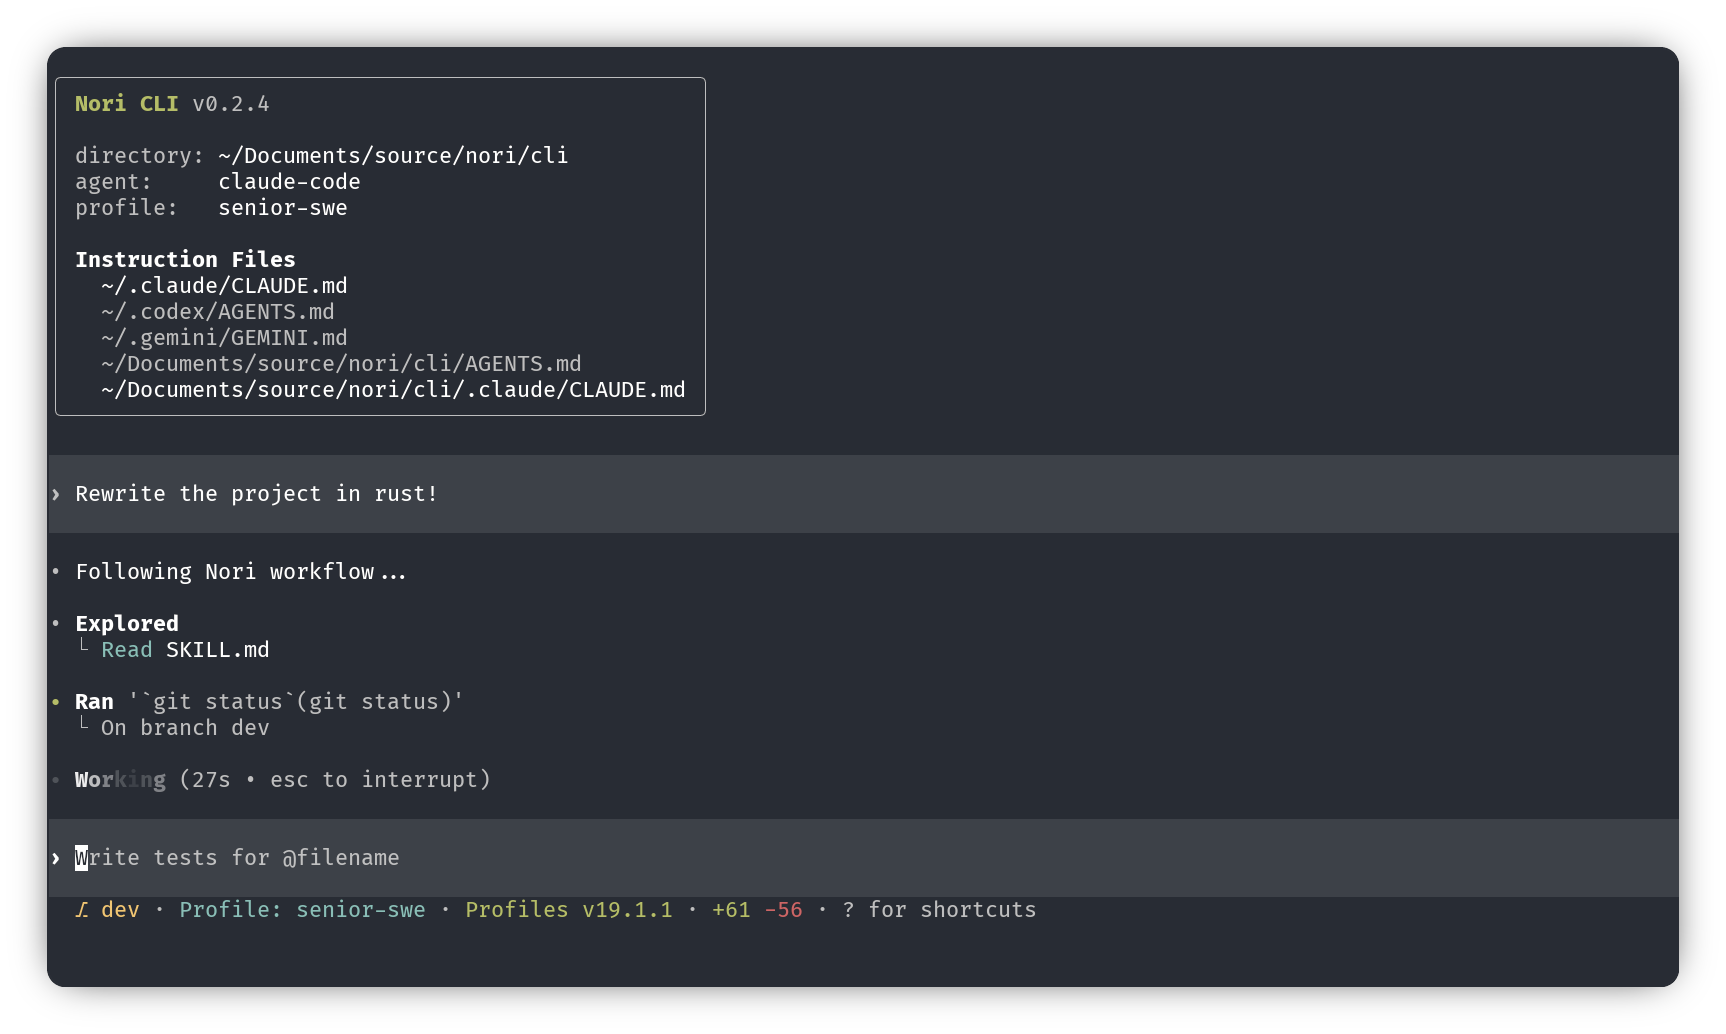This screenshot has width=1726, height=1034.
Task: Click the 'Nori CLI' title text
Action: coord(127,104)
